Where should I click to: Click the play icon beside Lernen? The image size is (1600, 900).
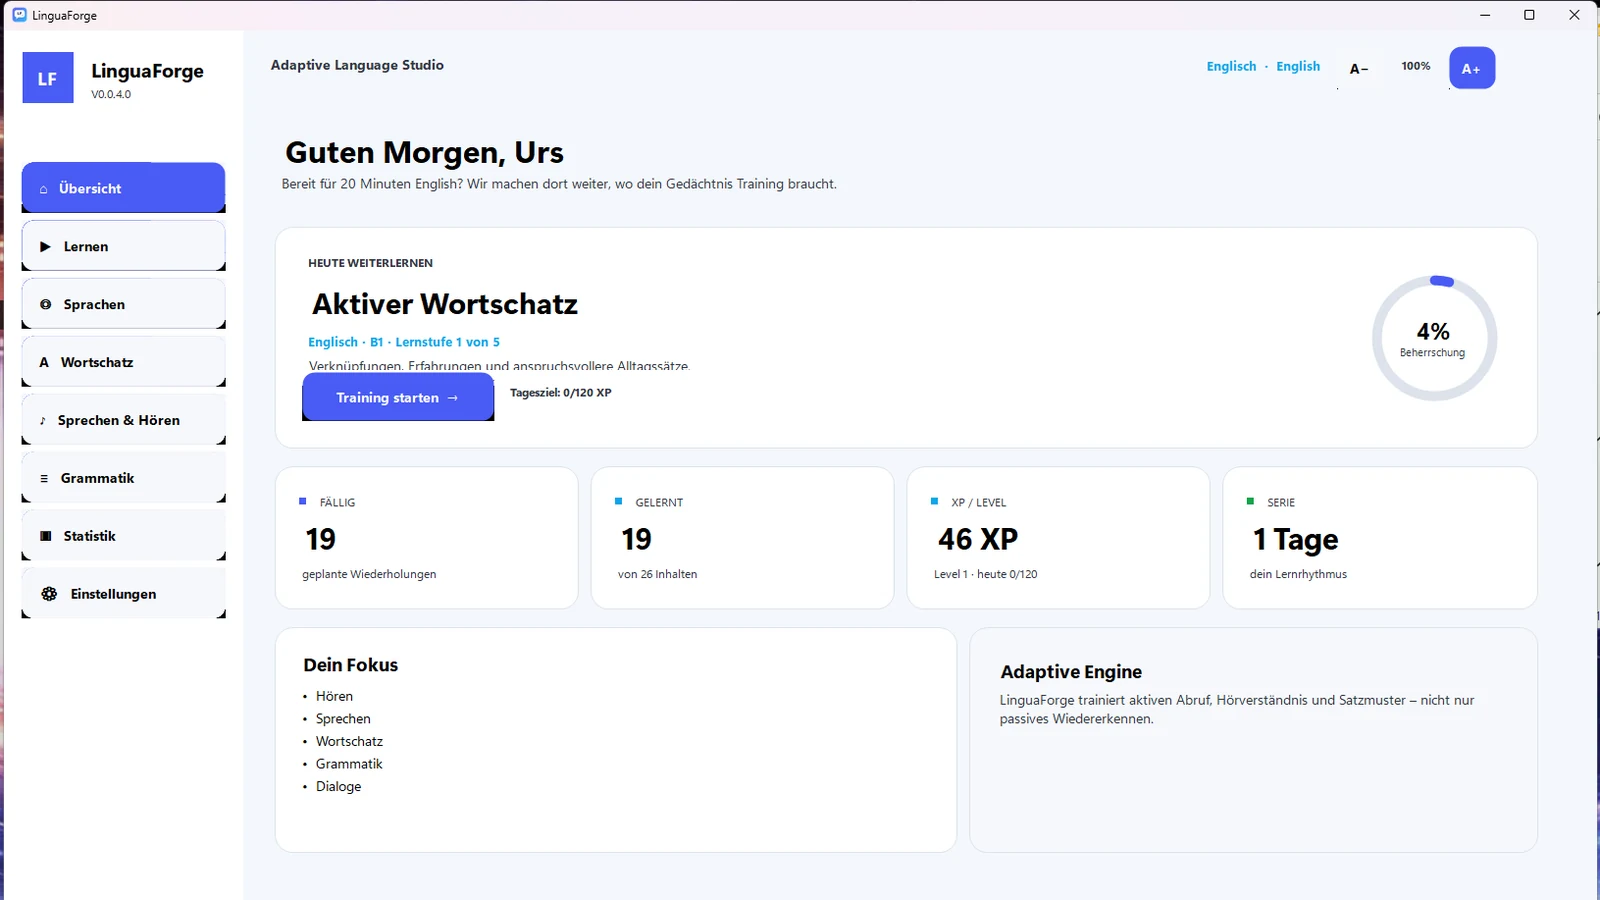[x=45, y=246]
